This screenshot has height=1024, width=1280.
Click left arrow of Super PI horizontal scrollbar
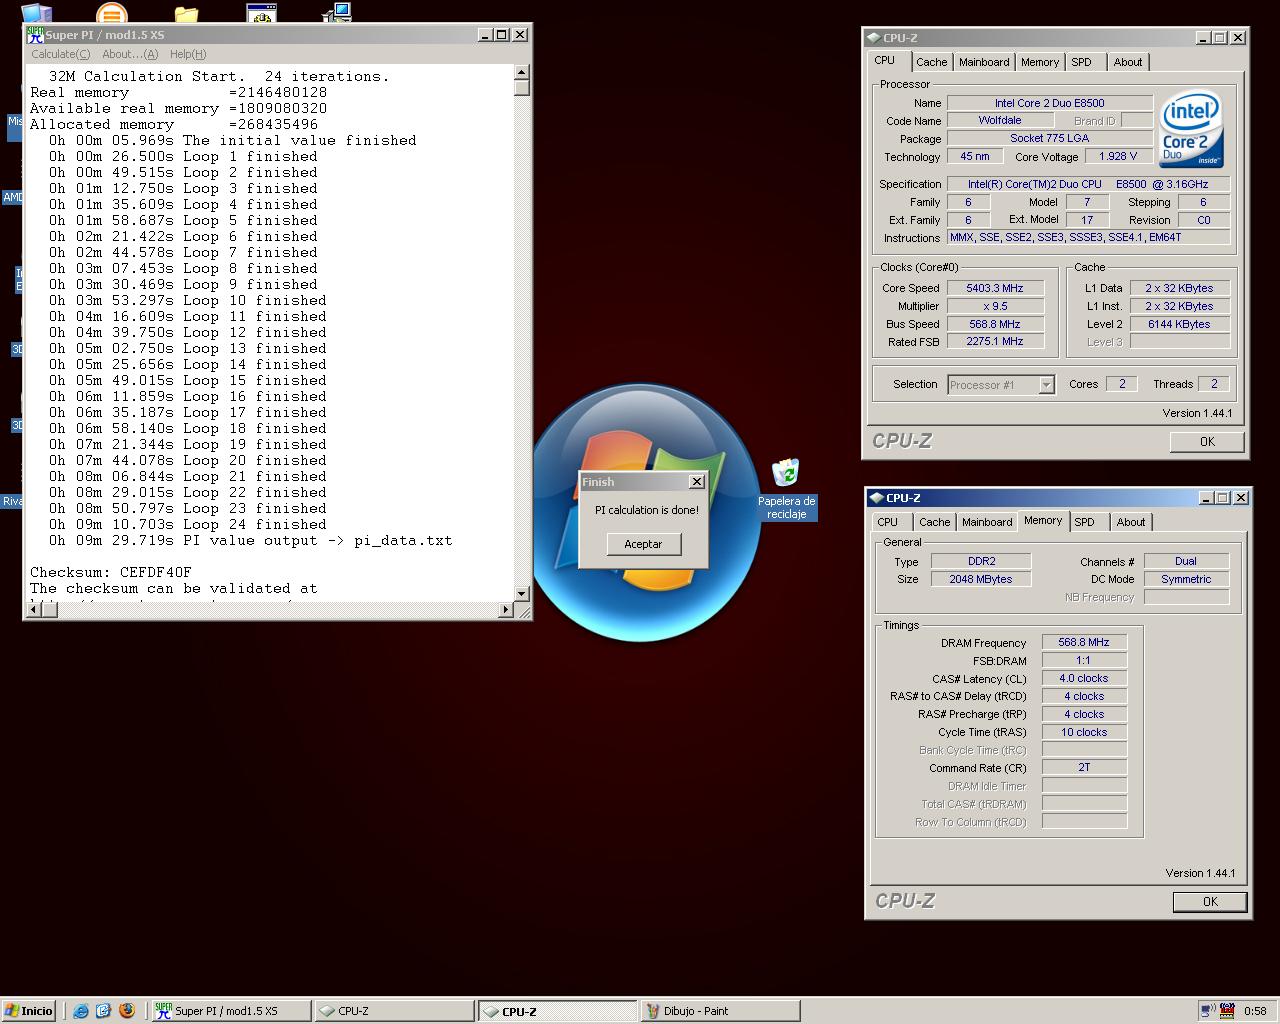tap(33, 609)
